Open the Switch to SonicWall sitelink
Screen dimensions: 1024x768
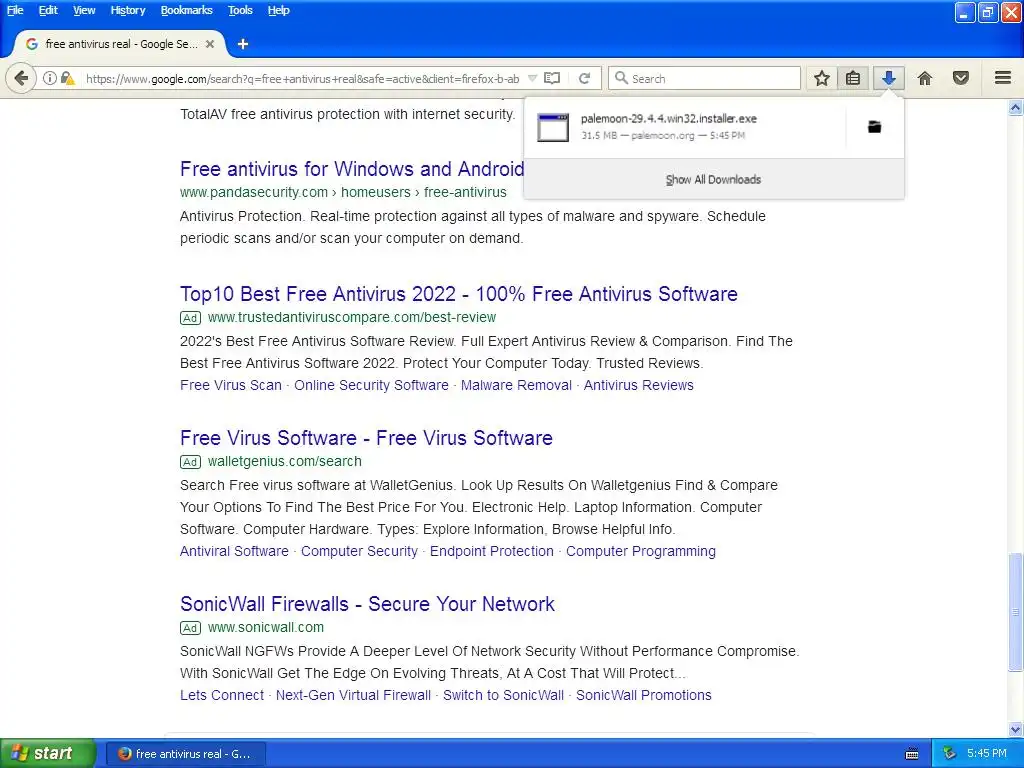(504, 695)
